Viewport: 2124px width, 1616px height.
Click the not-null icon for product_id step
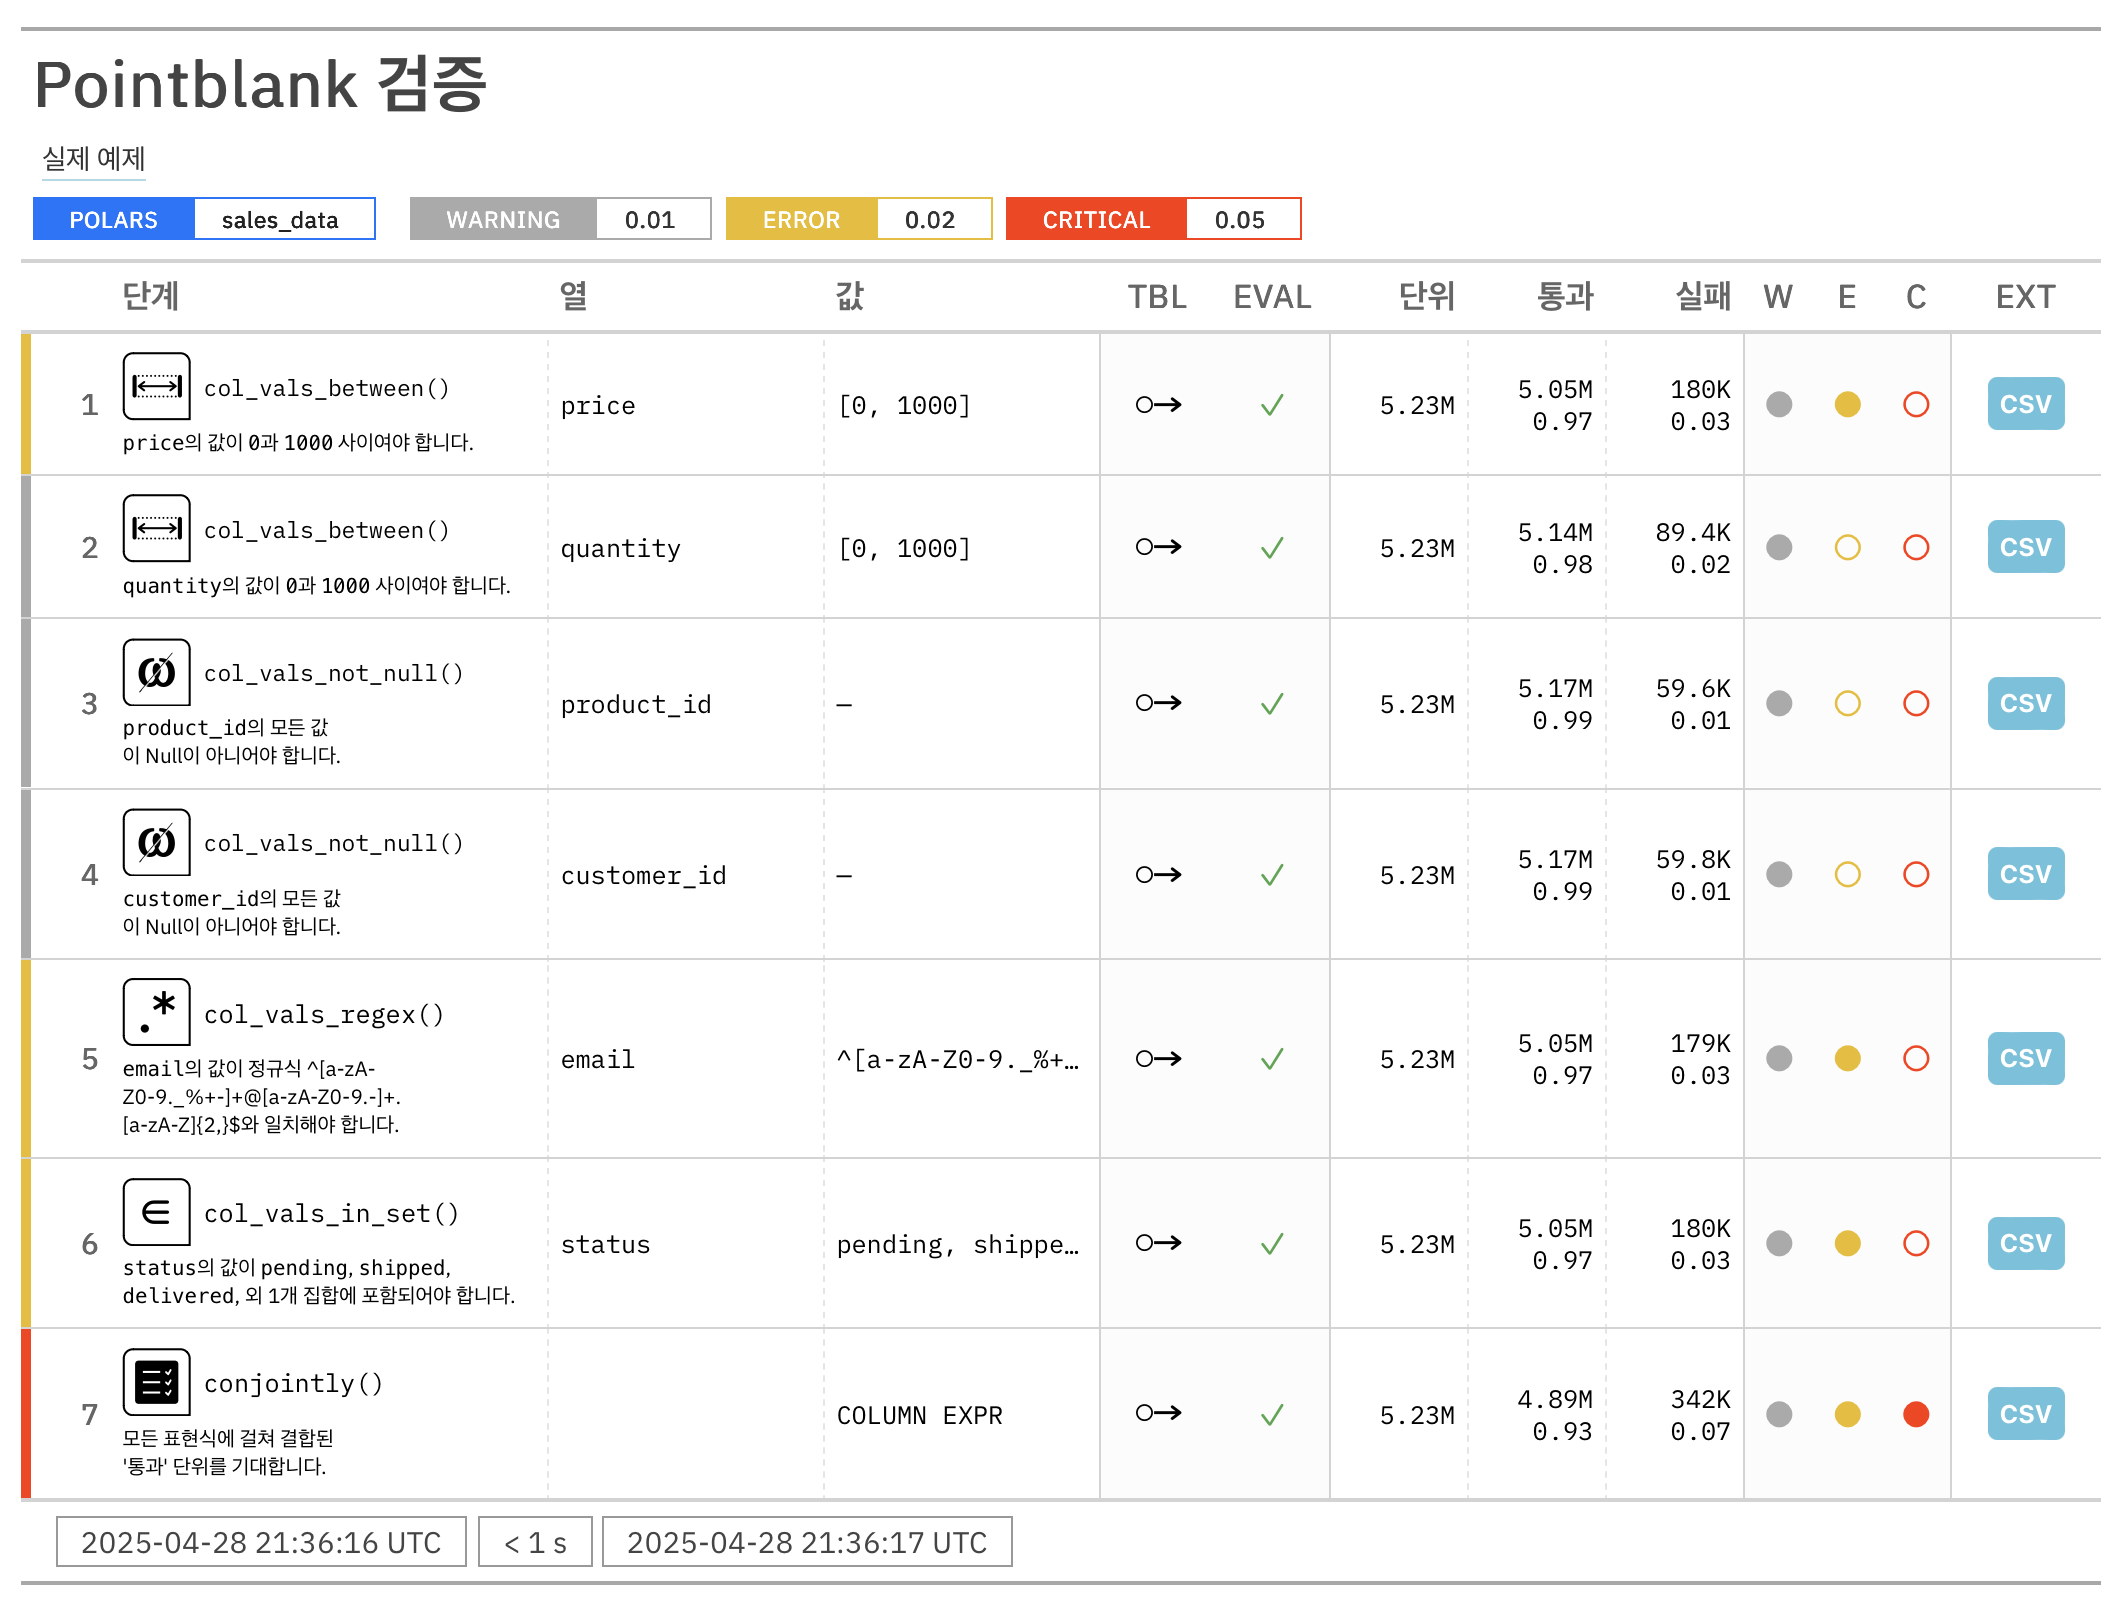157,672
